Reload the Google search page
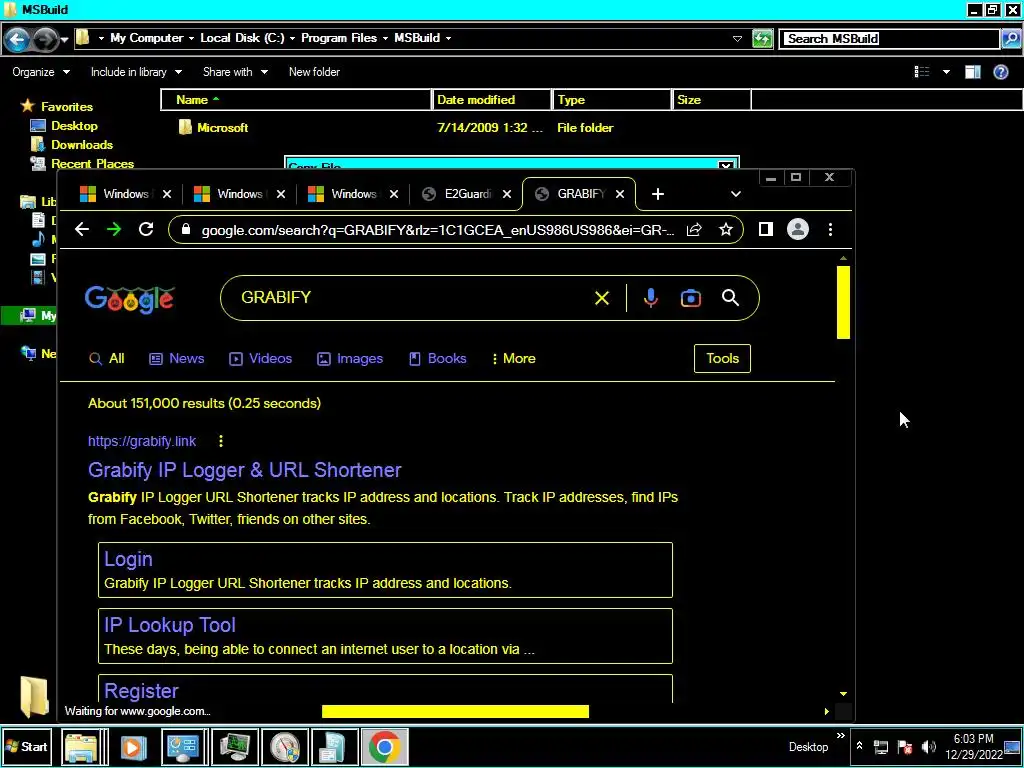This screenshot has height=768, width=1024. click(x=146, y=229)
